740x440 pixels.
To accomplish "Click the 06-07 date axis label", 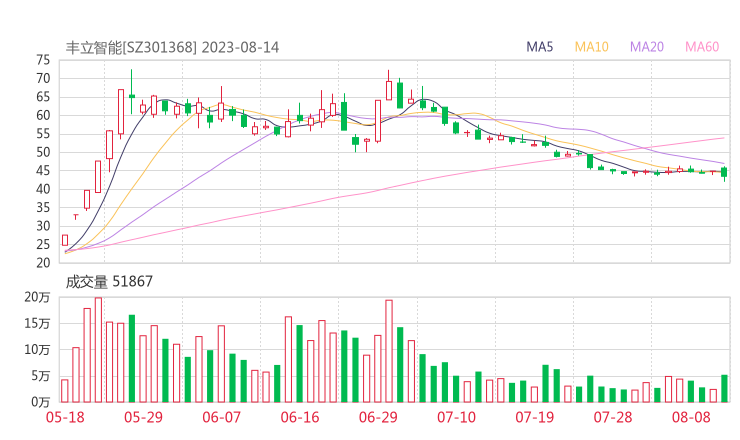I will [x=222, y=417].
